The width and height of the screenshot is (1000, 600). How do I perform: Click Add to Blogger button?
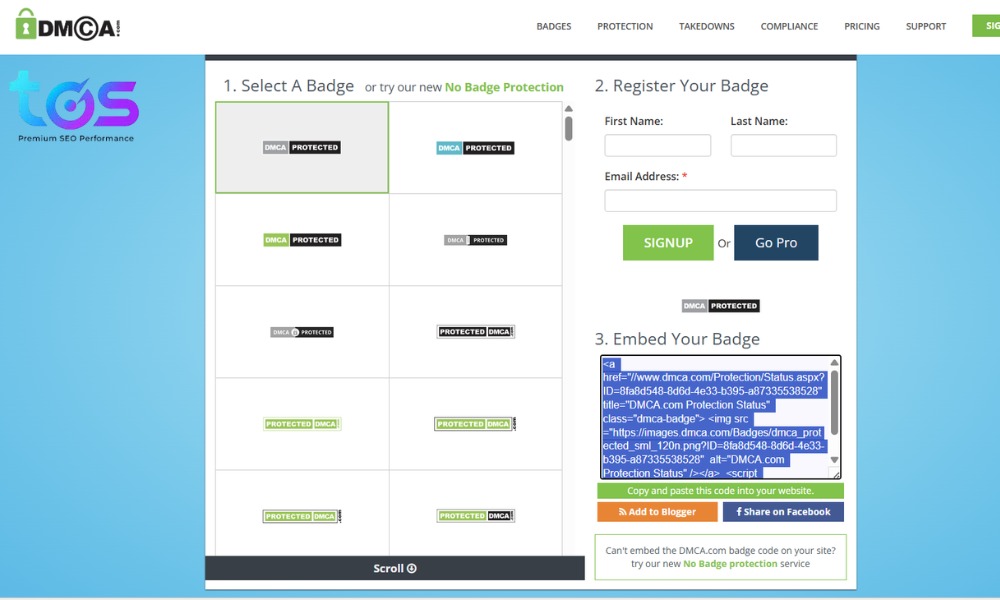[x=657, y=512]
